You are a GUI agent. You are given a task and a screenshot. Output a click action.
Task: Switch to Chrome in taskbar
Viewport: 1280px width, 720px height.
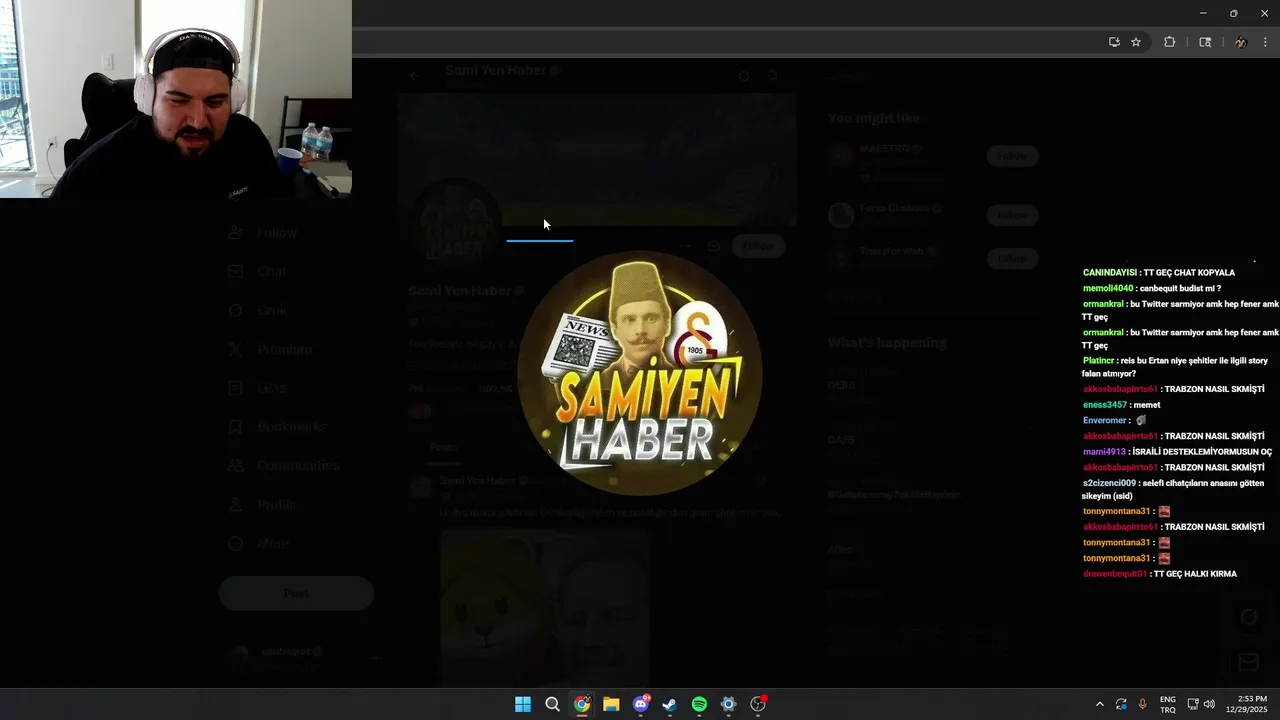[582, 704]
